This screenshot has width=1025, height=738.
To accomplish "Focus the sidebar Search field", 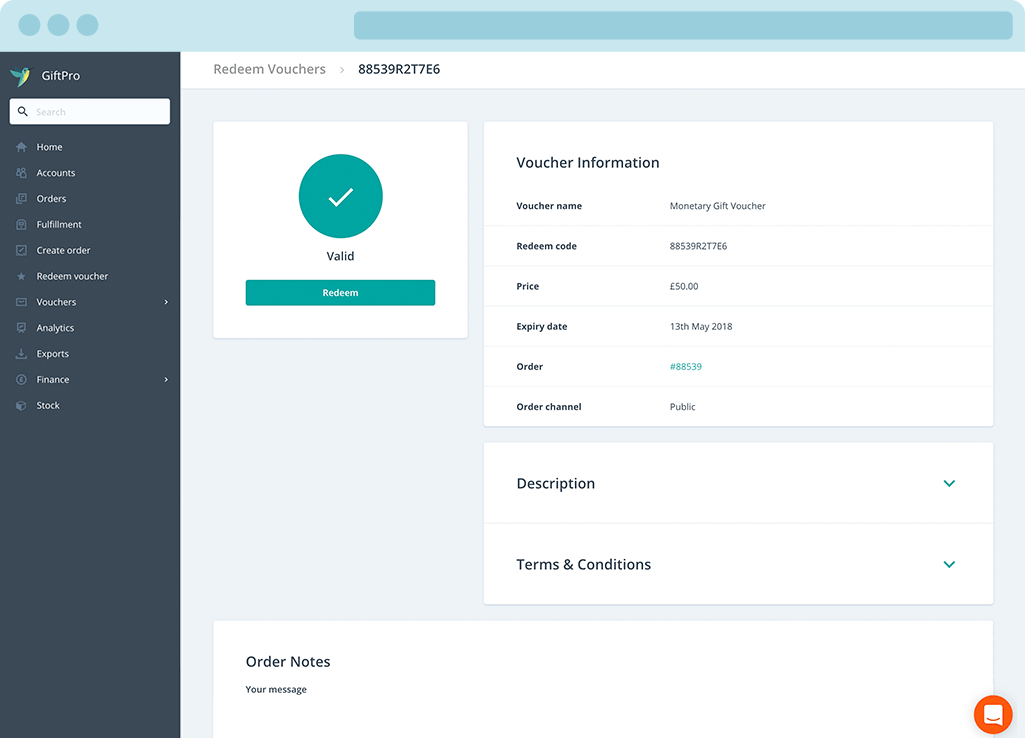I will 90,112.
